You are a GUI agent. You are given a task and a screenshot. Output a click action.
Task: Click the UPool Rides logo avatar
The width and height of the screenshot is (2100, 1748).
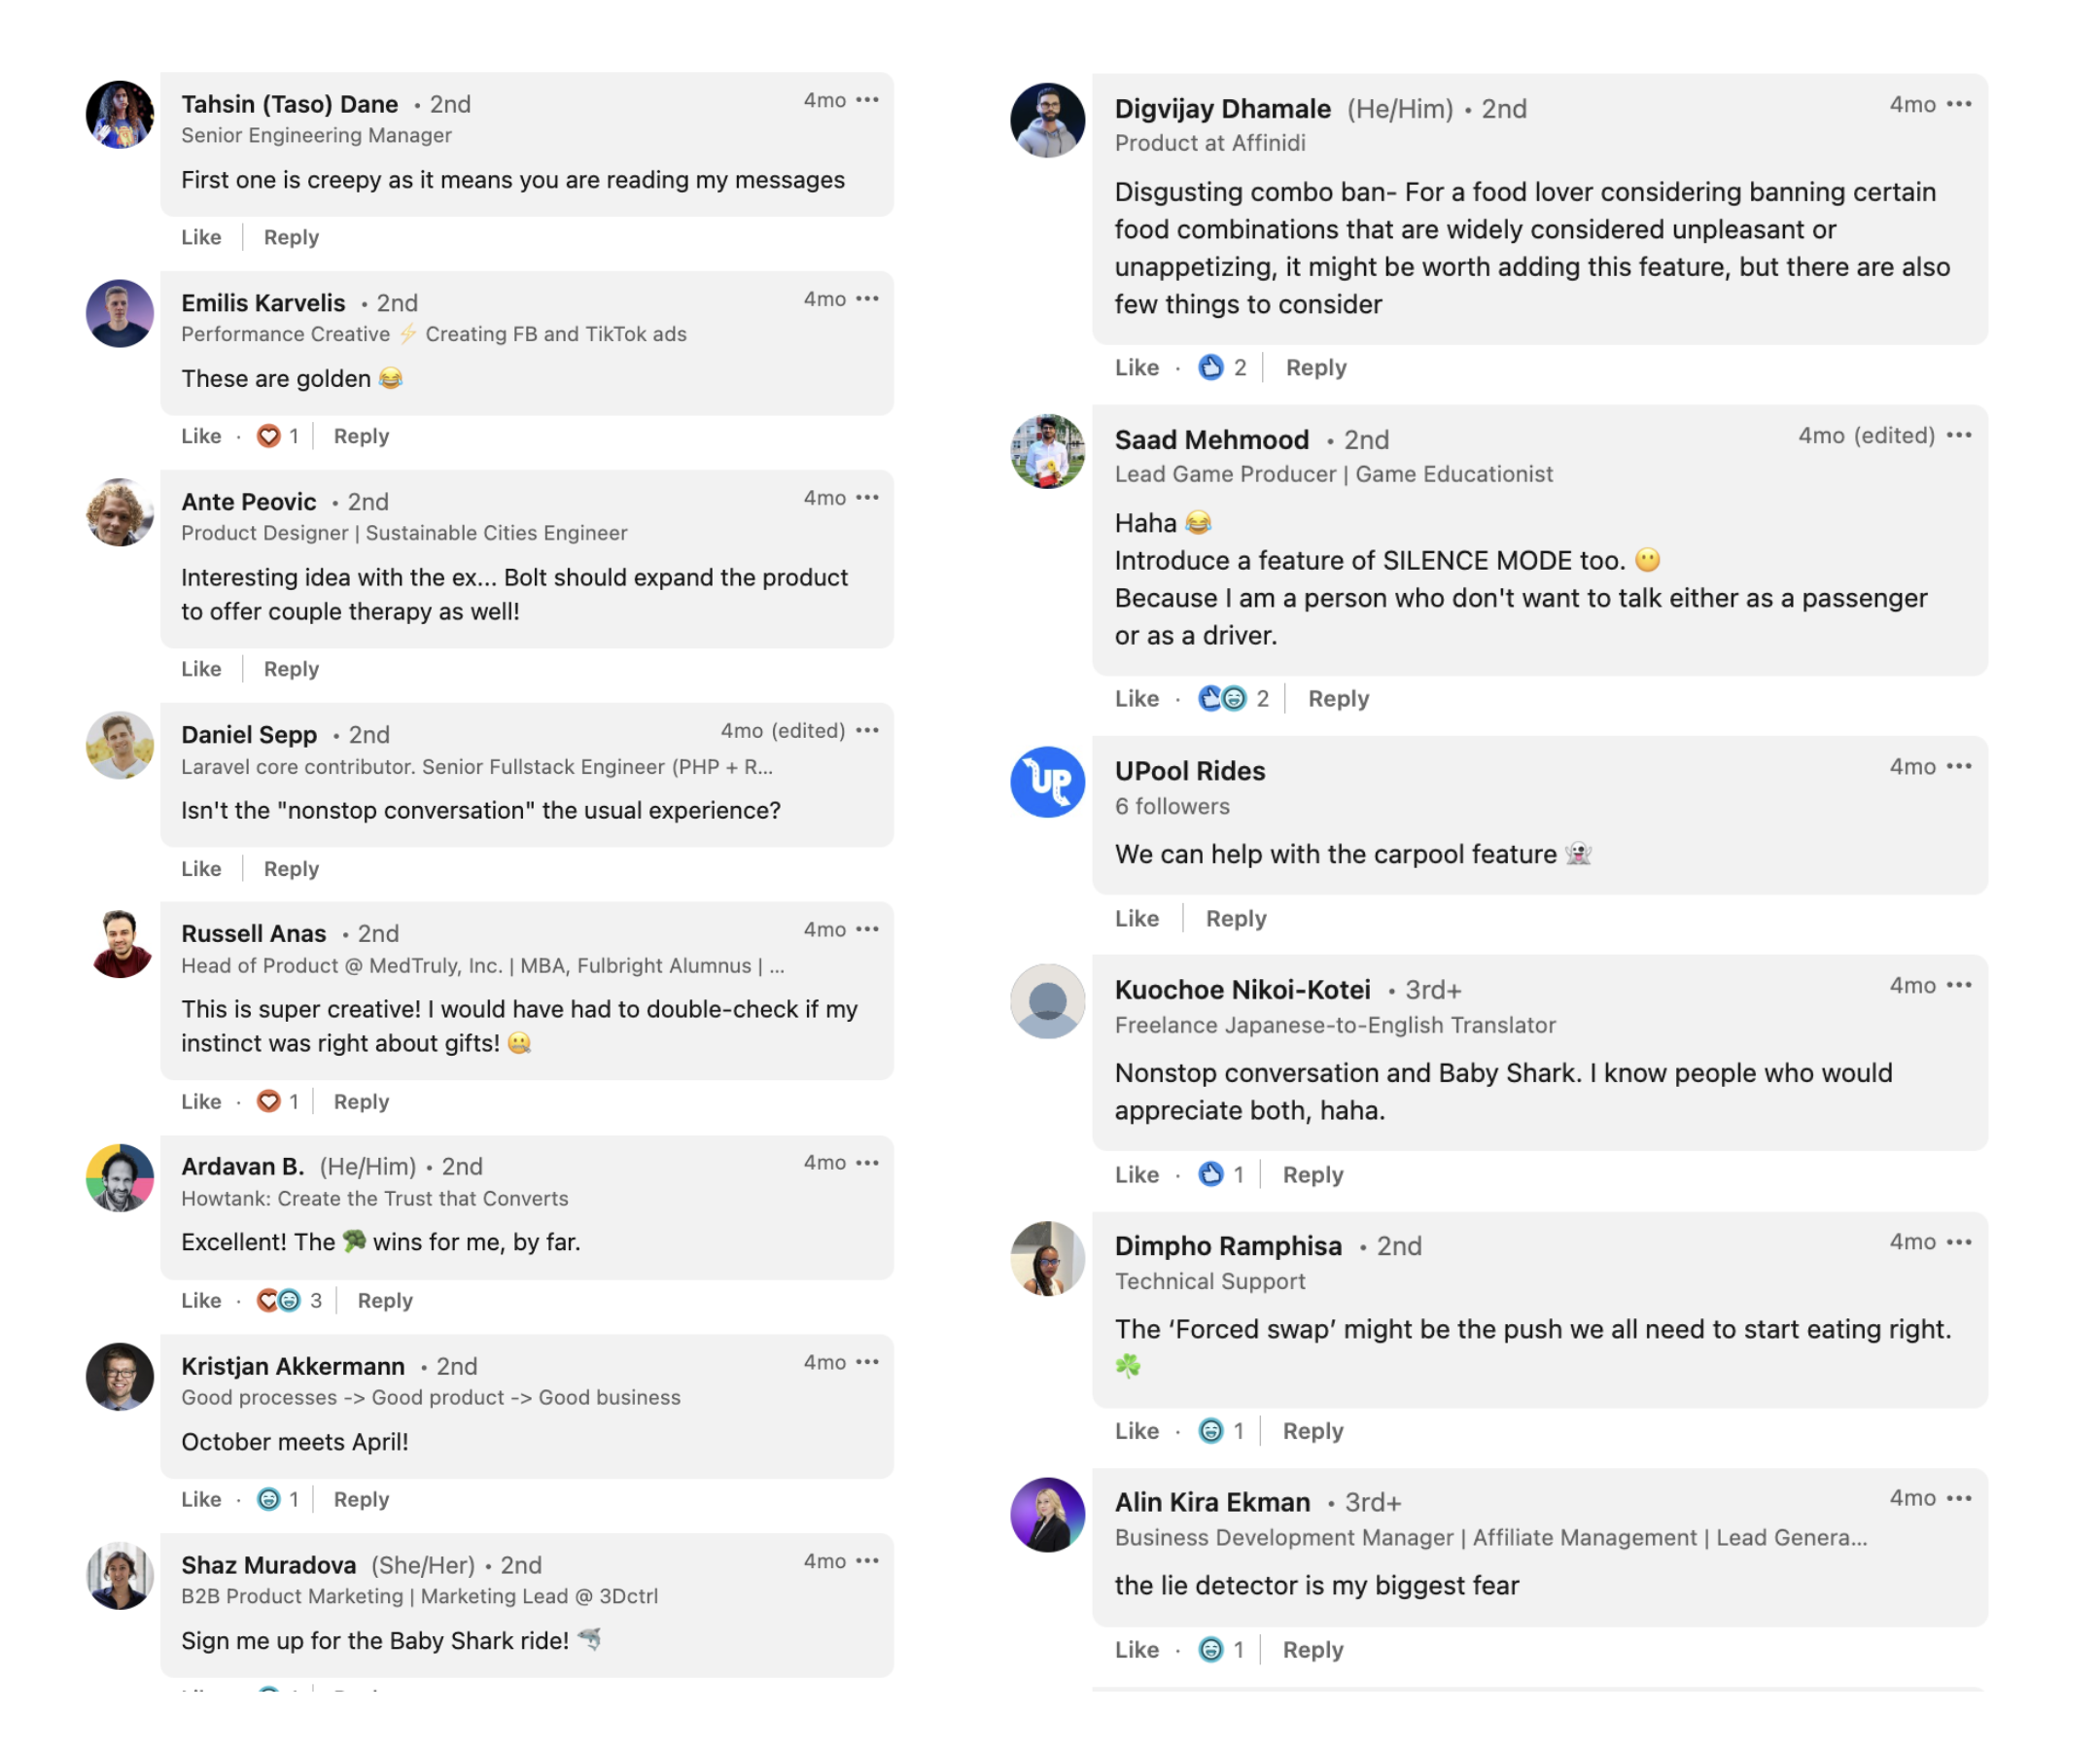pos(1047,782)
